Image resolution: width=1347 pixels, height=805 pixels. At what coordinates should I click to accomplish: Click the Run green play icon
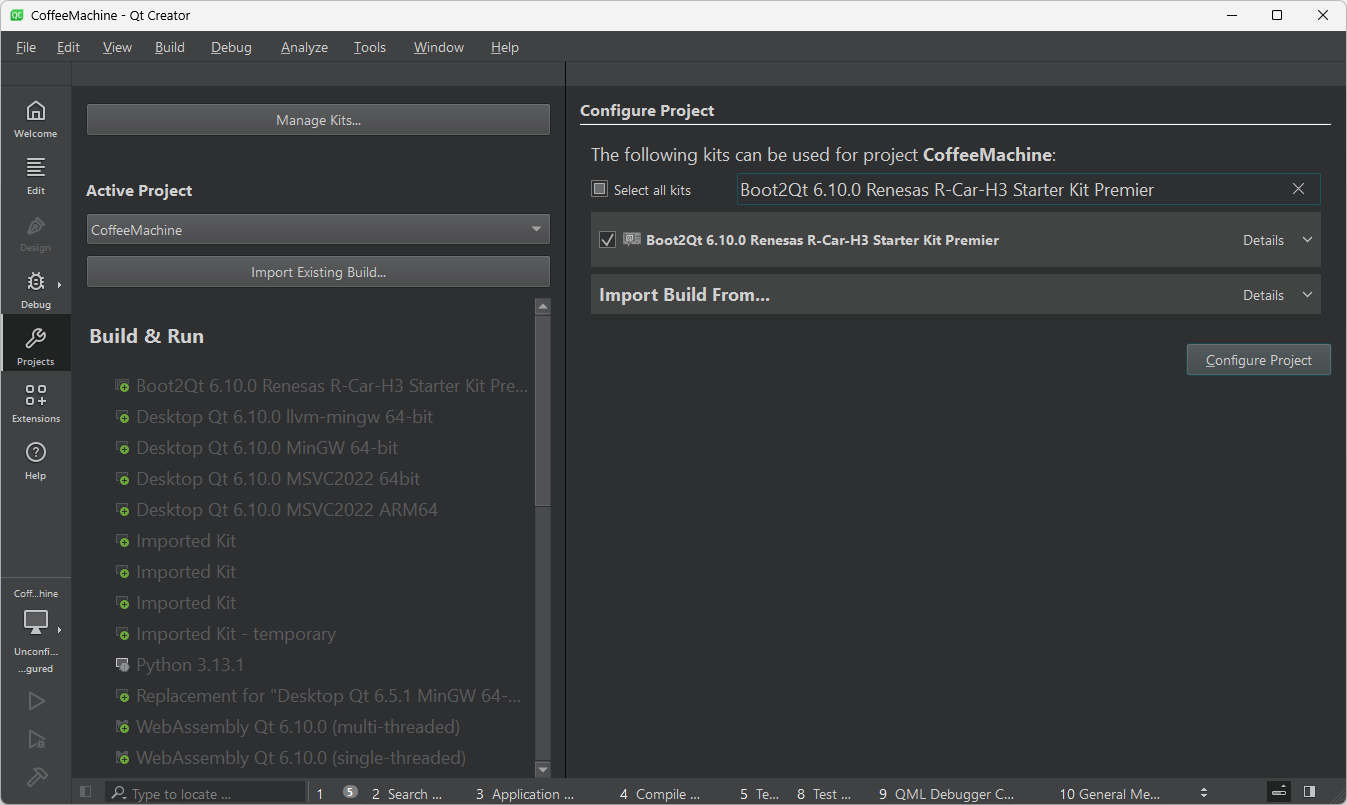(36, 700)
